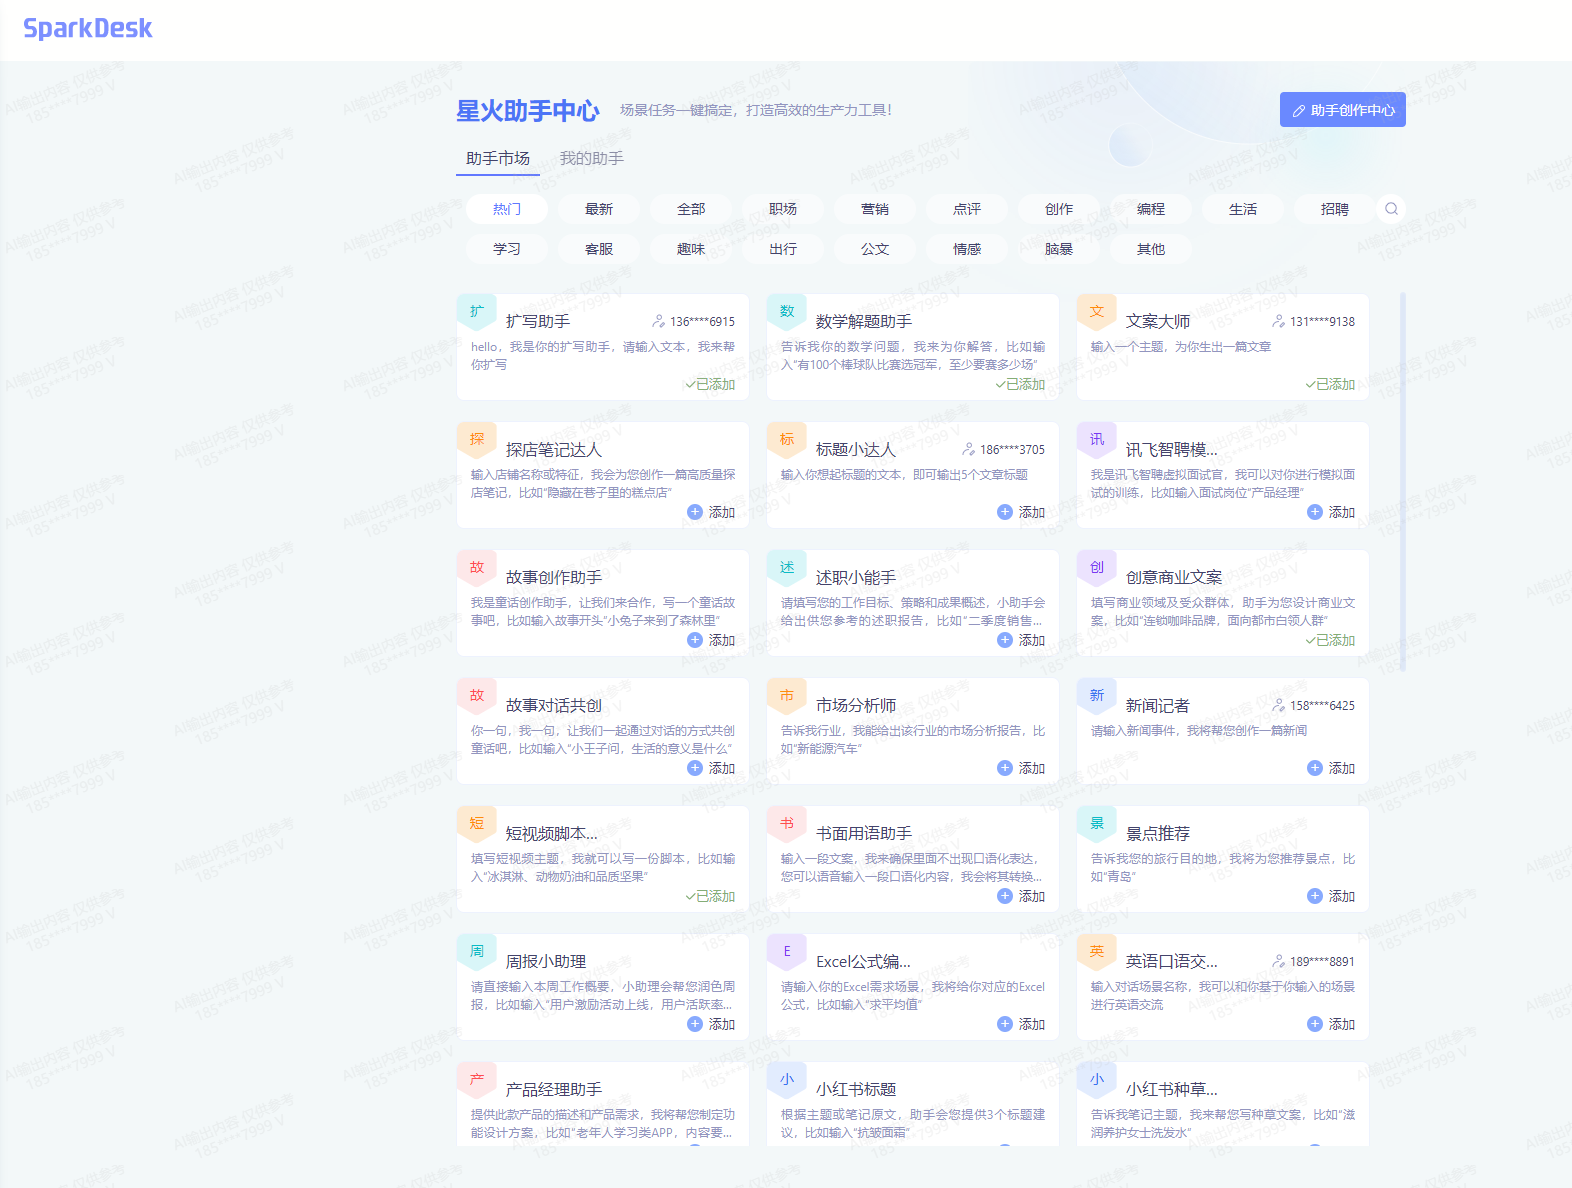Click the plus icon to add 景点推荐
This screenshot has width=1572, height=1188.
coord(1315,896)
